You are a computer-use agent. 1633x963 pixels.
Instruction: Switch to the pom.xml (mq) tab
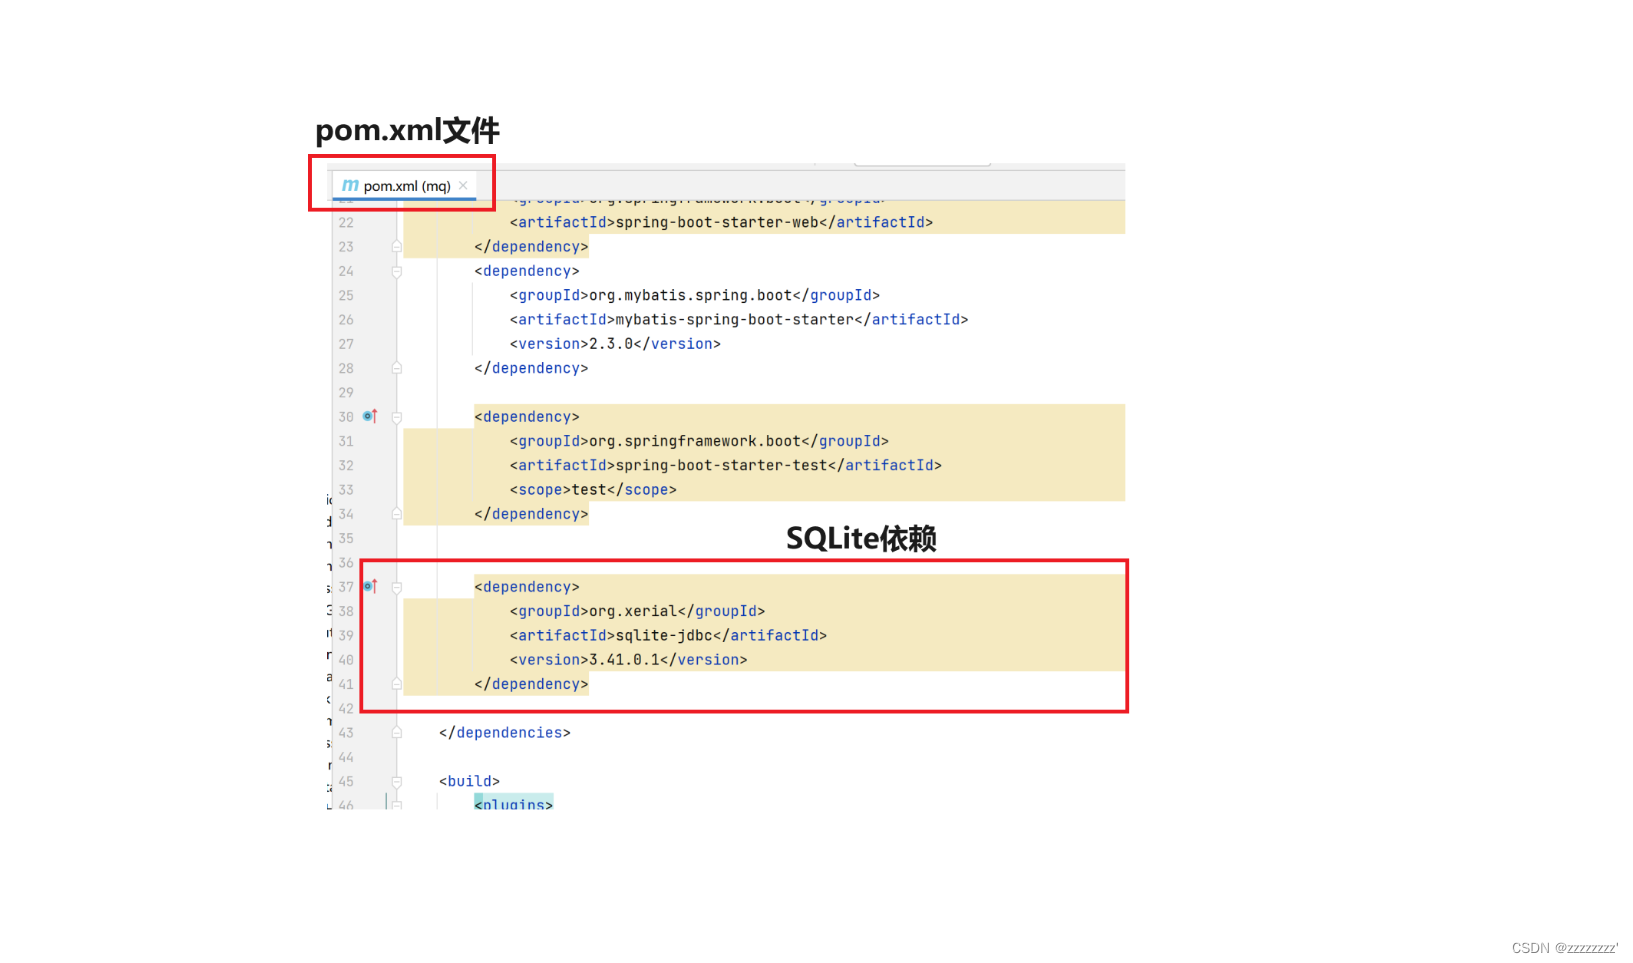click(x=404, y=186)
